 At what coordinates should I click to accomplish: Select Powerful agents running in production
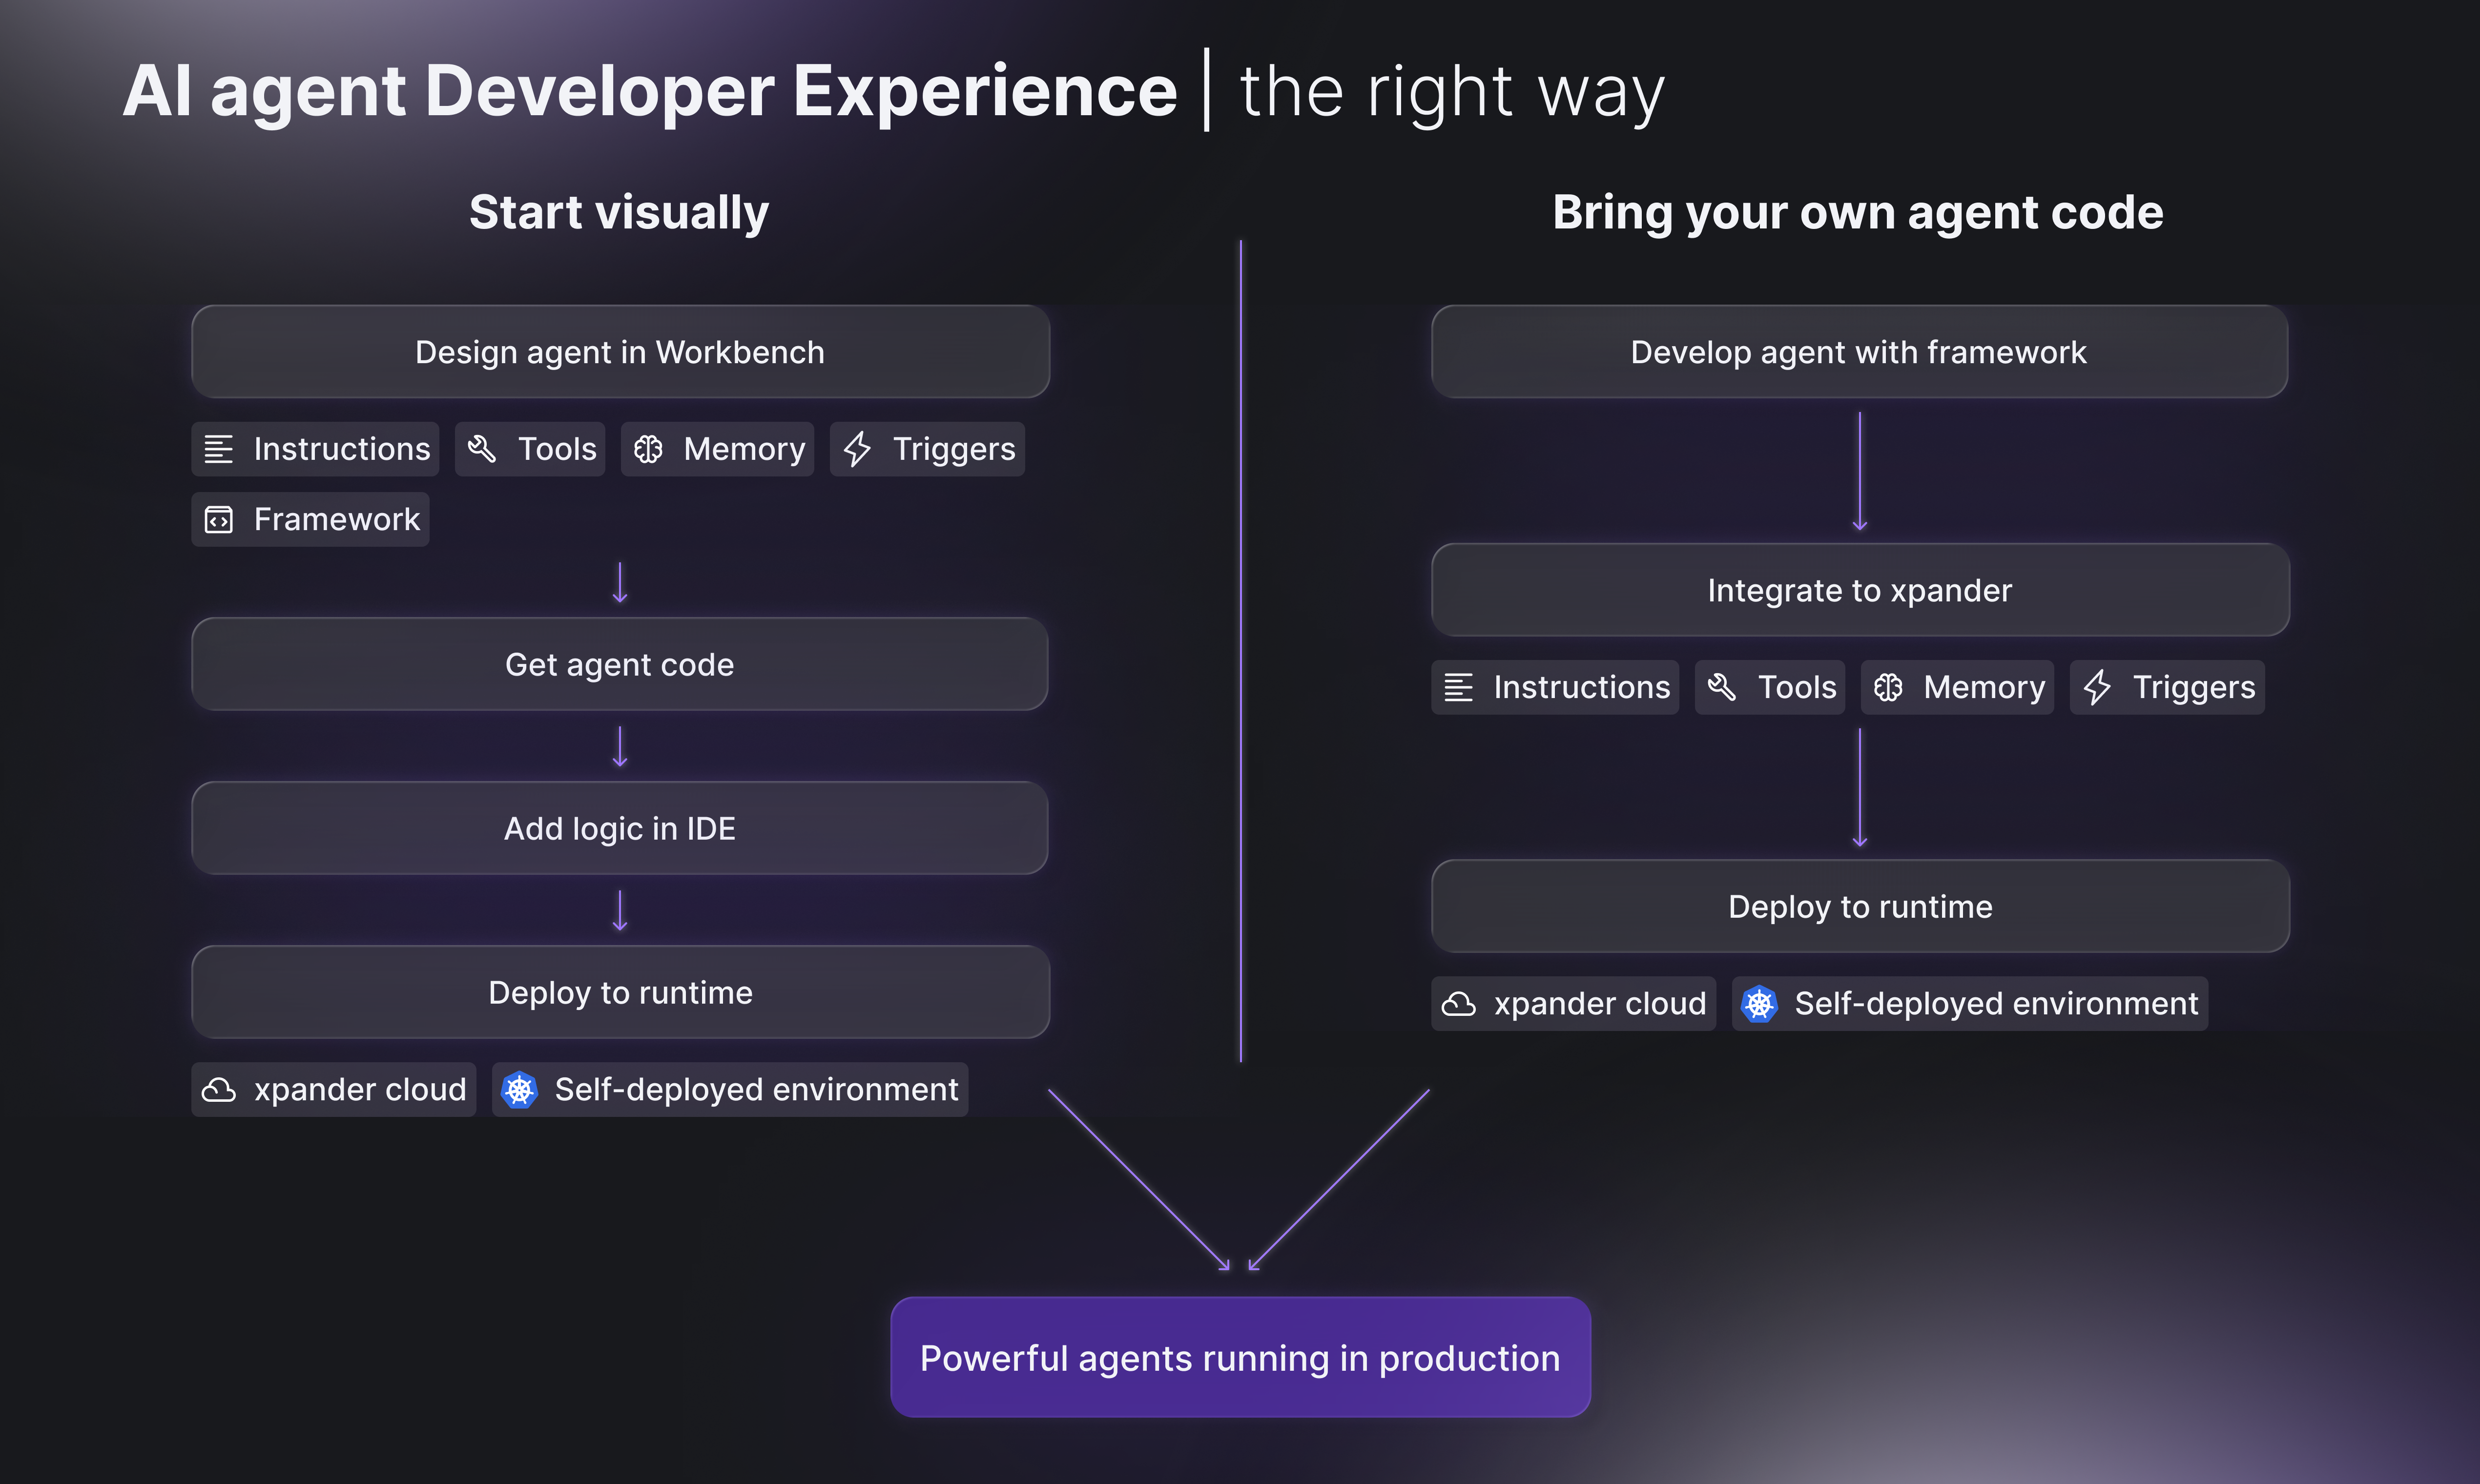(1240, 1357)
